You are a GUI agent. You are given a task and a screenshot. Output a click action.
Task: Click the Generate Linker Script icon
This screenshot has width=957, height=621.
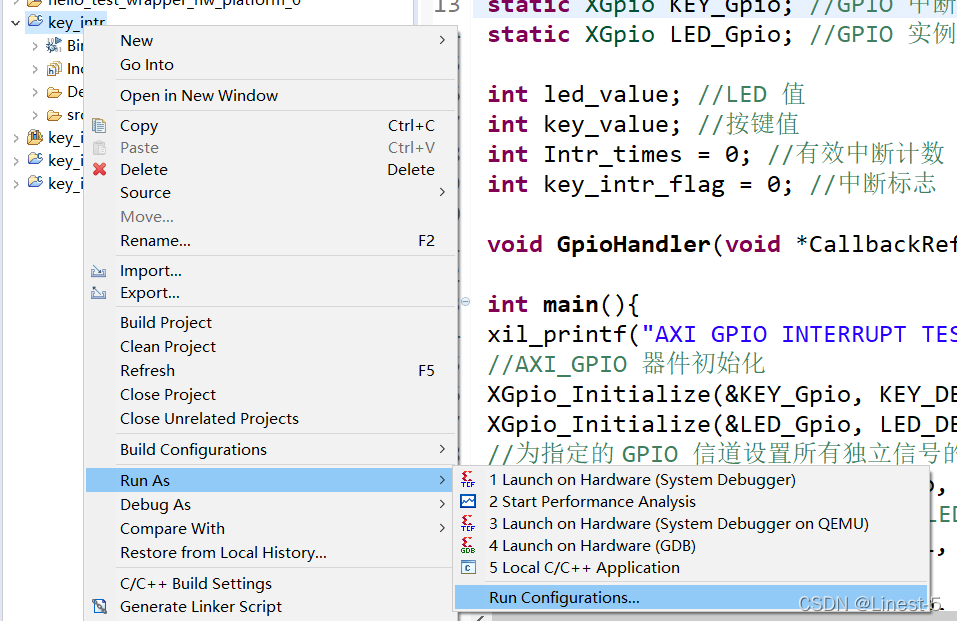[x=99, y=606]
